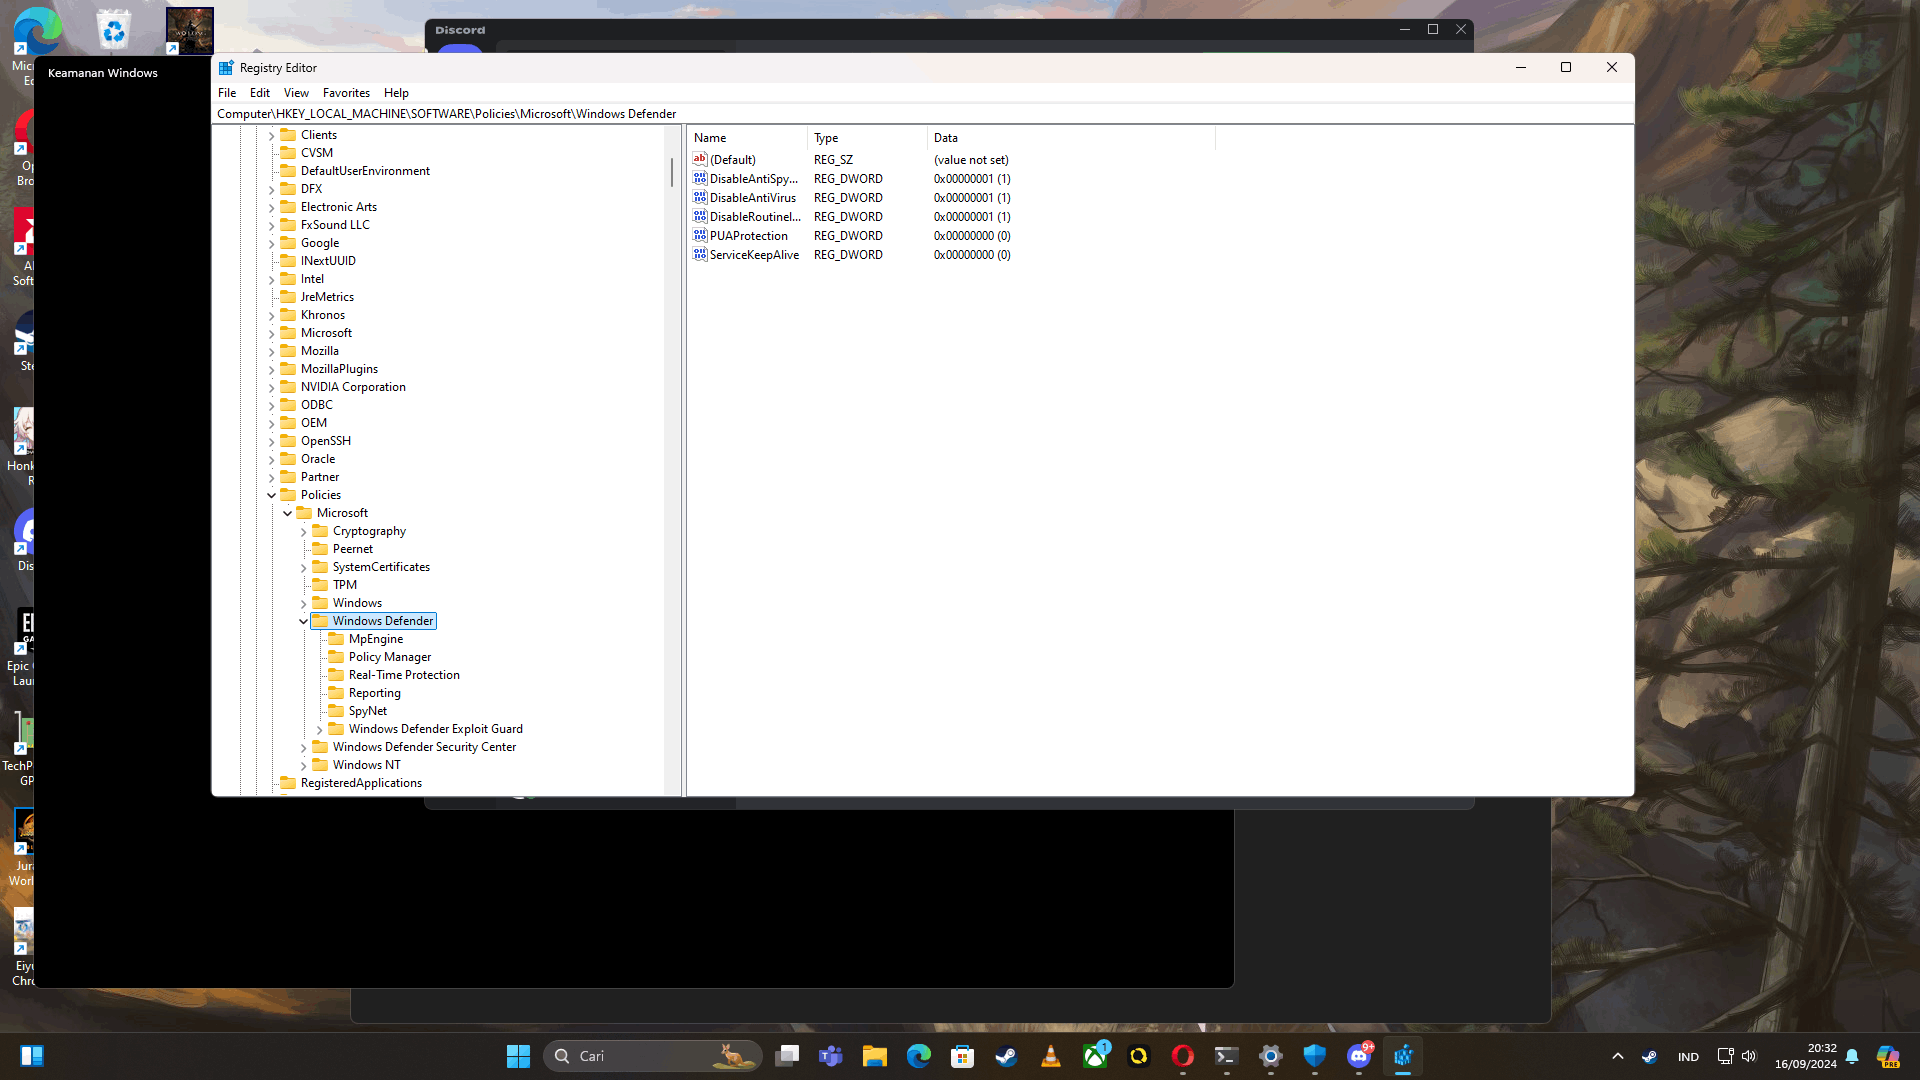Select the (Default) string value icon
Screen dimensions: 1920x1080
tap(700, 160)
